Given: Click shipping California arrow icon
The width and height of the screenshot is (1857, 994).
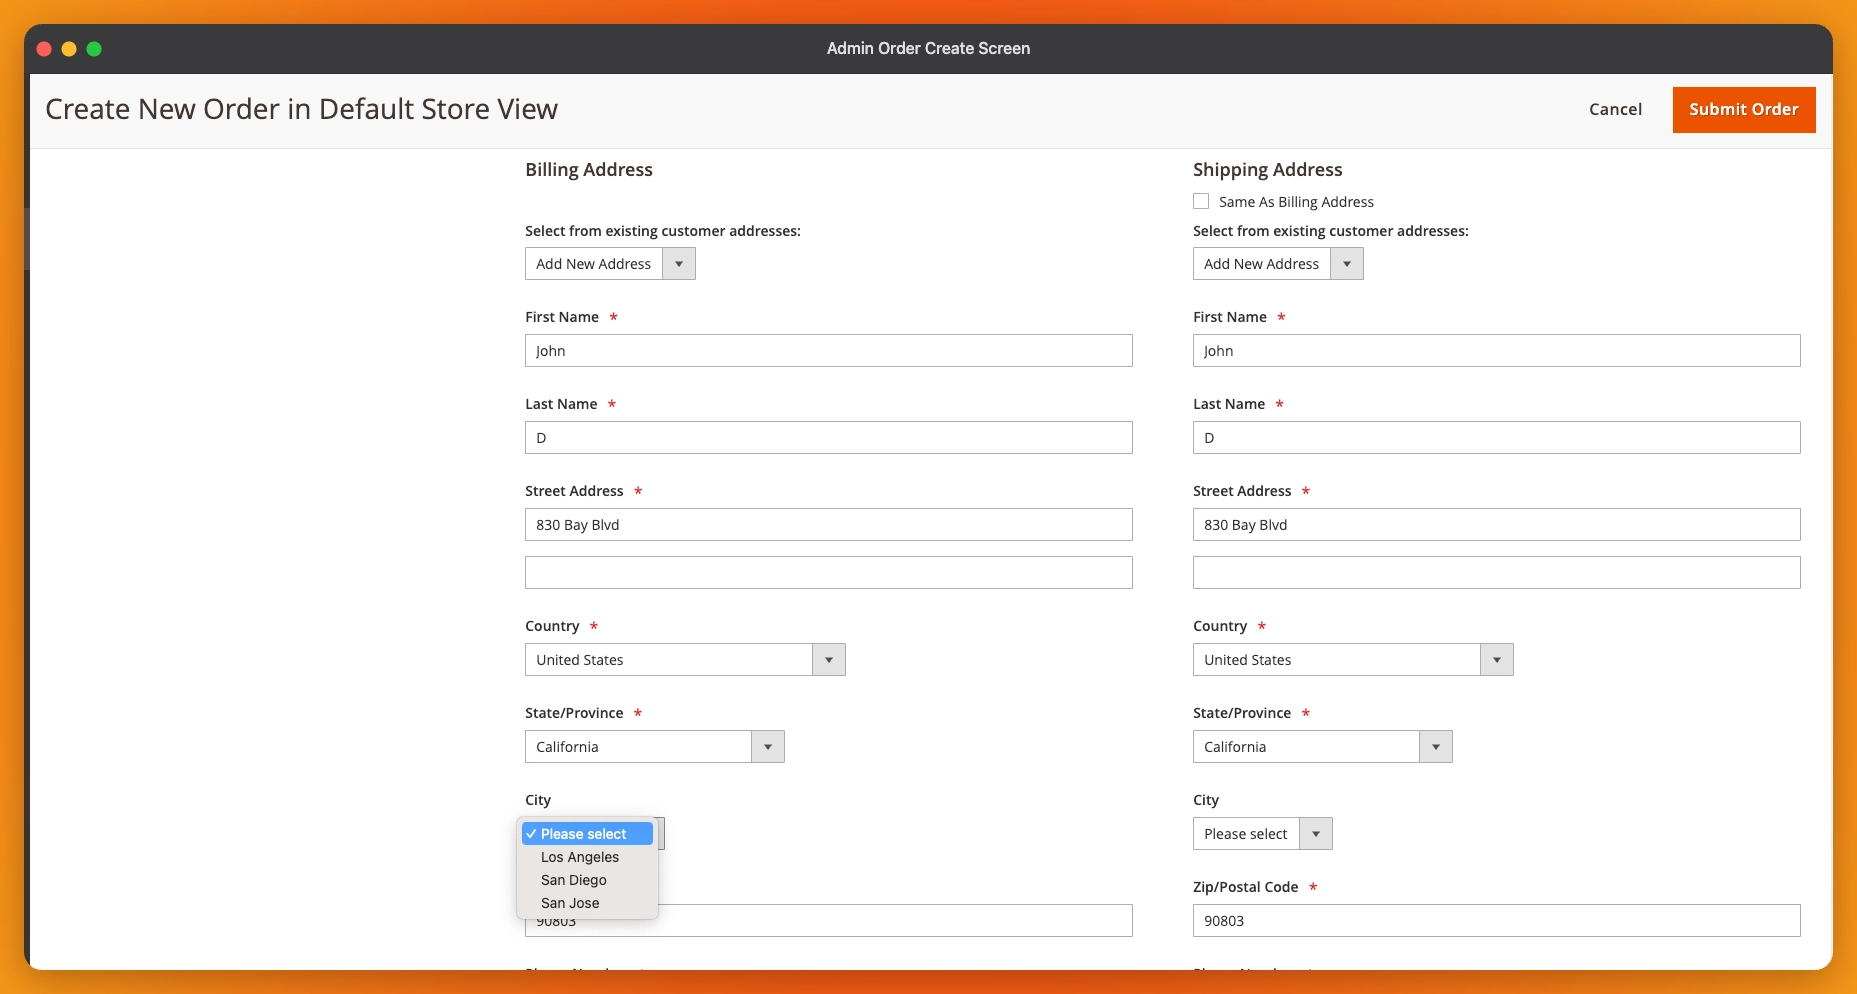Looking at the screenshot, I should [x=1436, y=747].
